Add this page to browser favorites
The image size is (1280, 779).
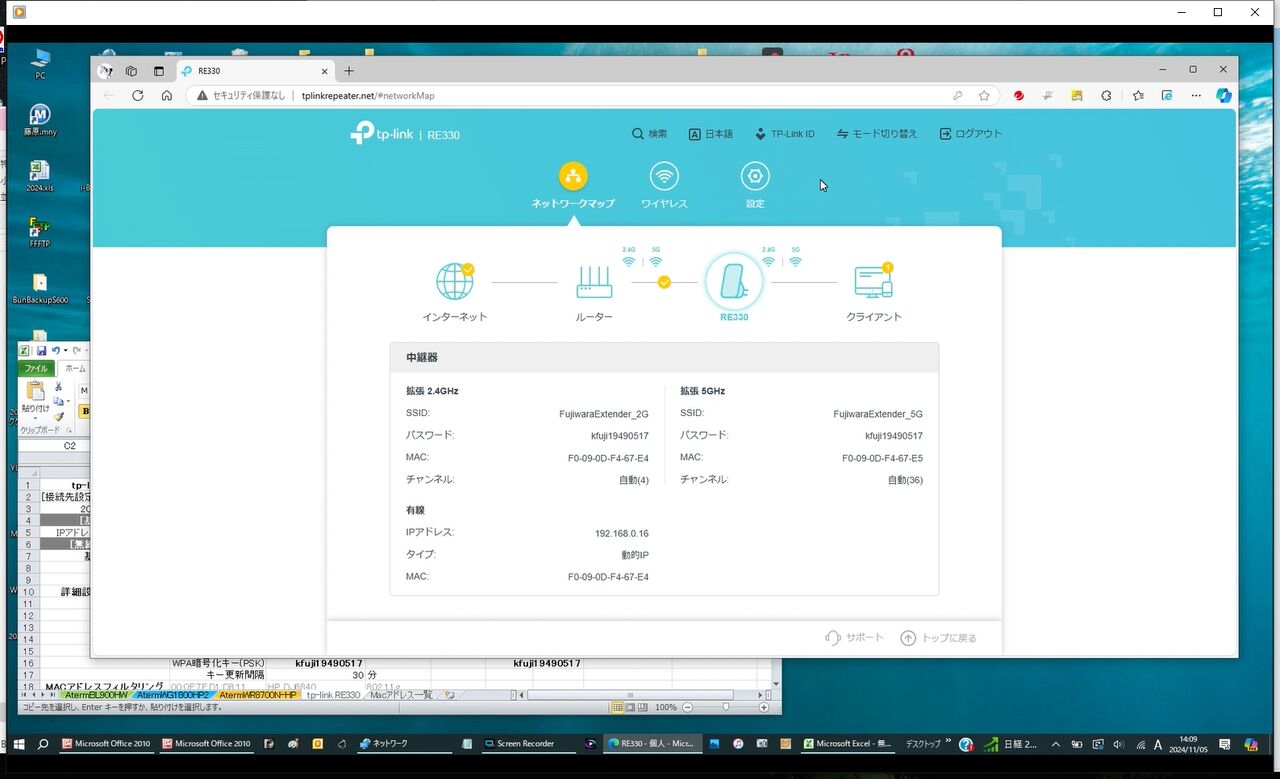(984, 96)
